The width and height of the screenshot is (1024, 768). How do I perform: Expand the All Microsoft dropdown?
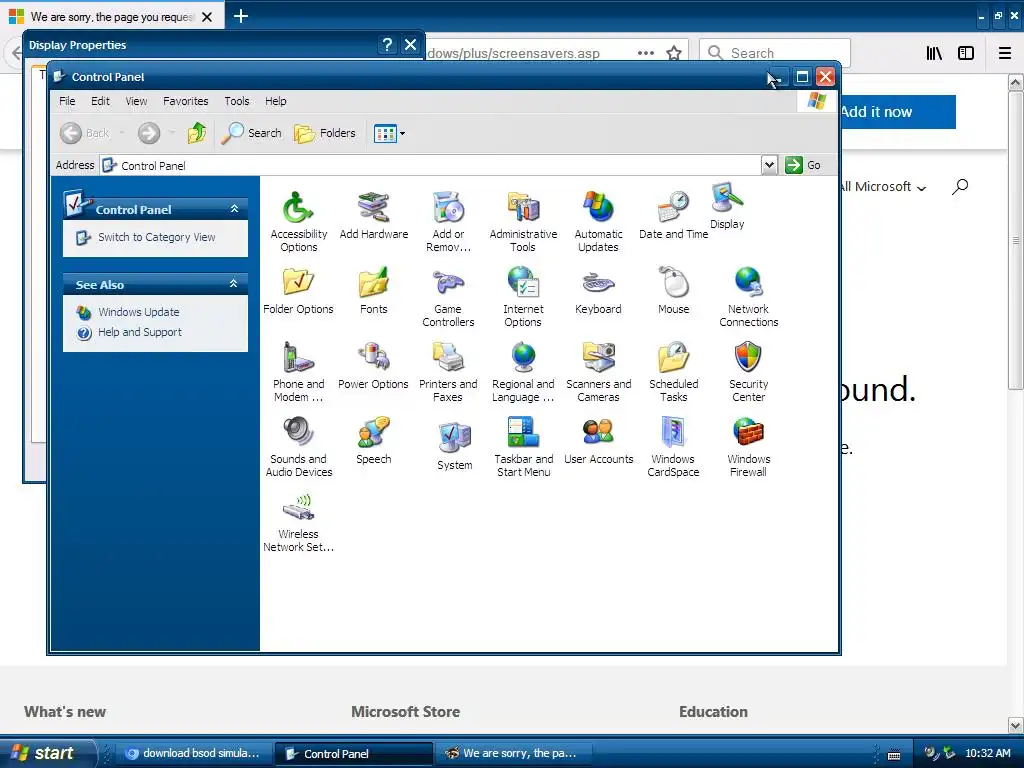click(883, 187)
